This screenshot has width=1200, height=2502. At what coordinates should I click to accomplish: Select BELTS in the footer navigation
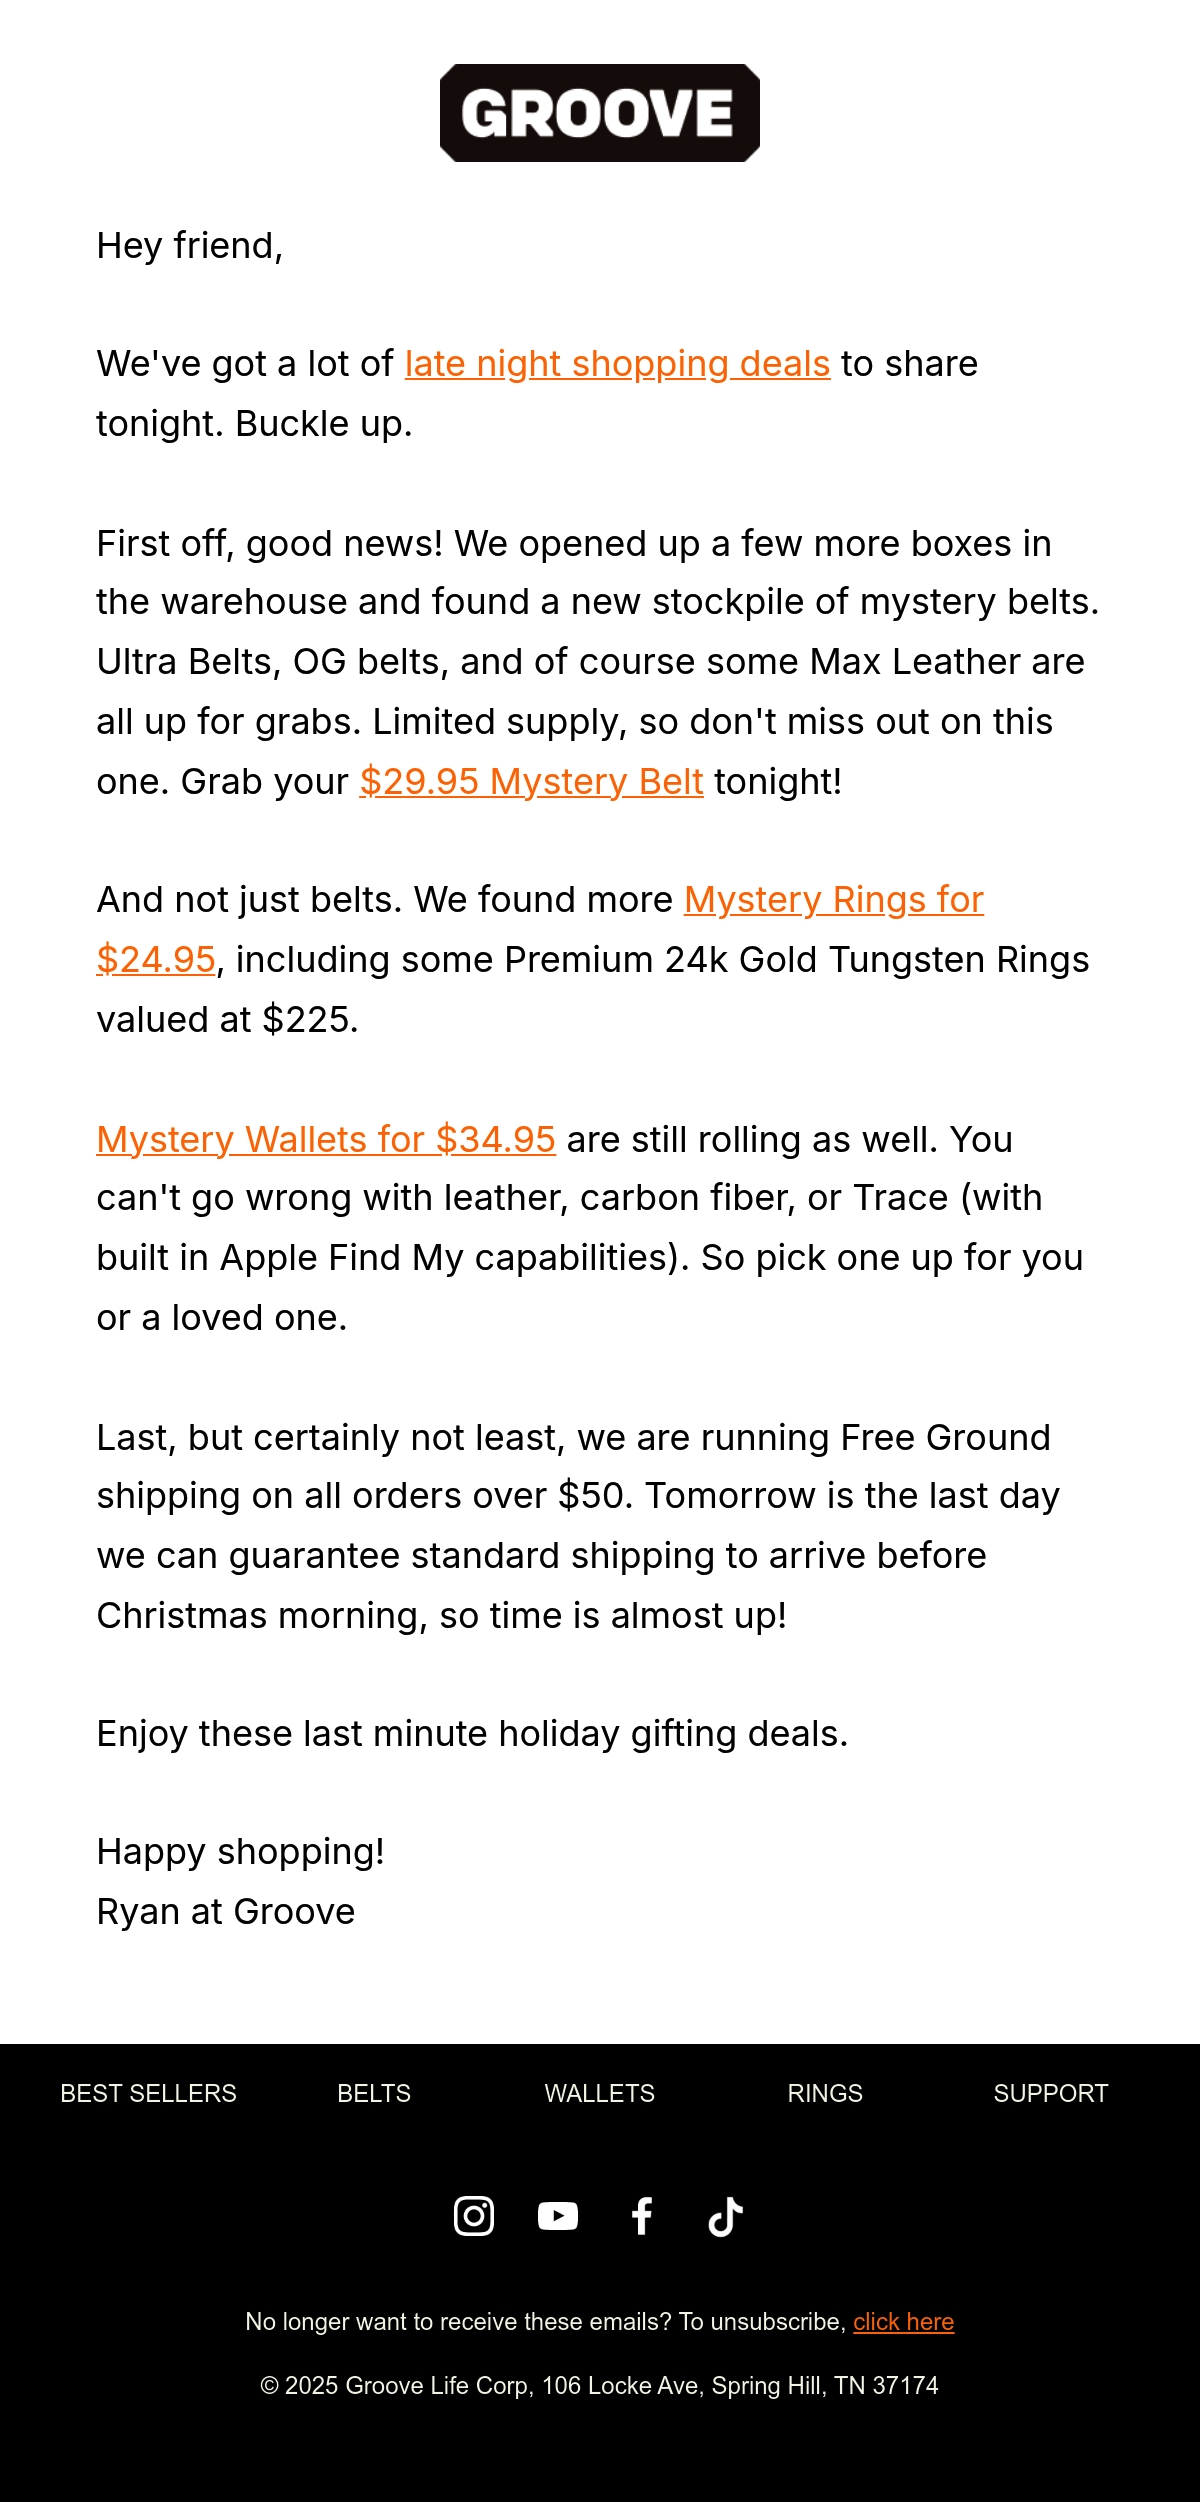tap(374, 2093)
